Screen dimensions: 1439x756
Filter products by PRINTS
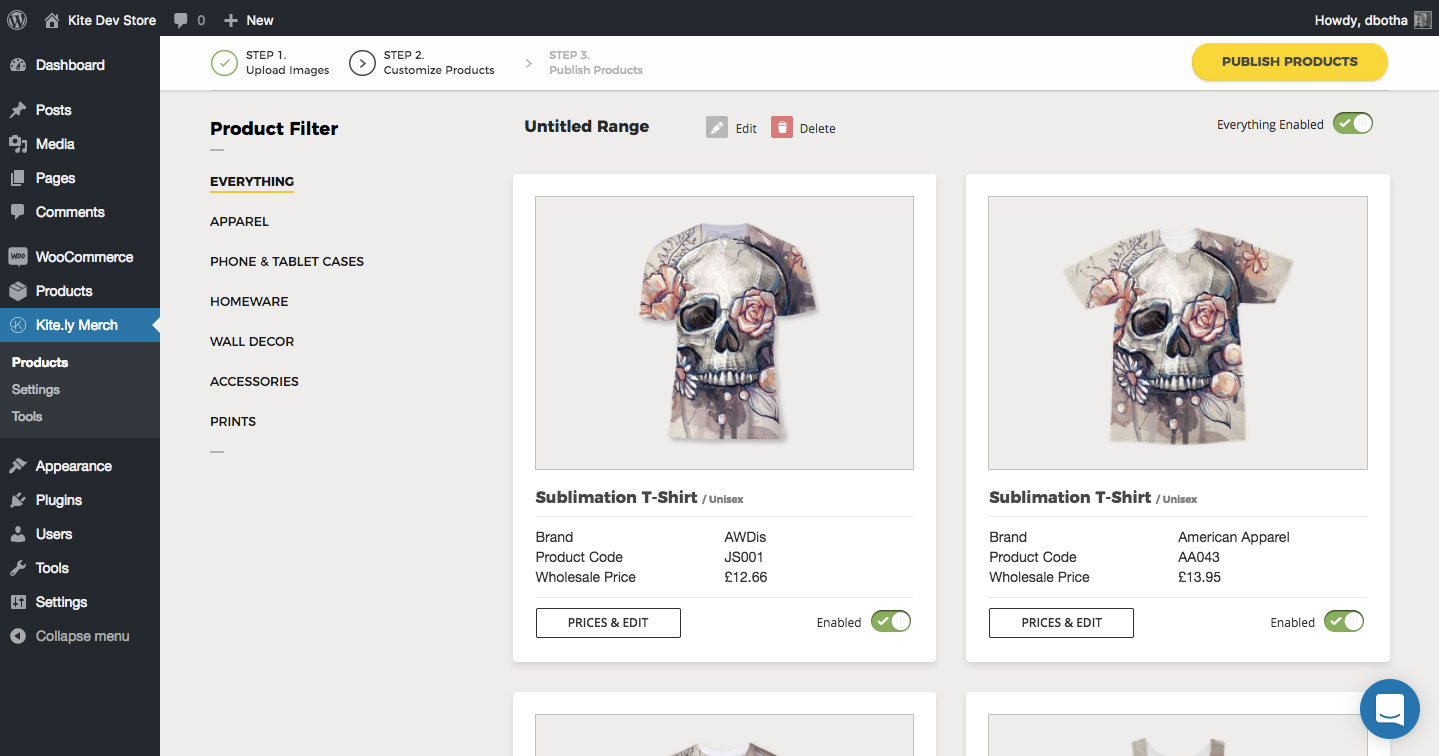(x=233, y=421)
